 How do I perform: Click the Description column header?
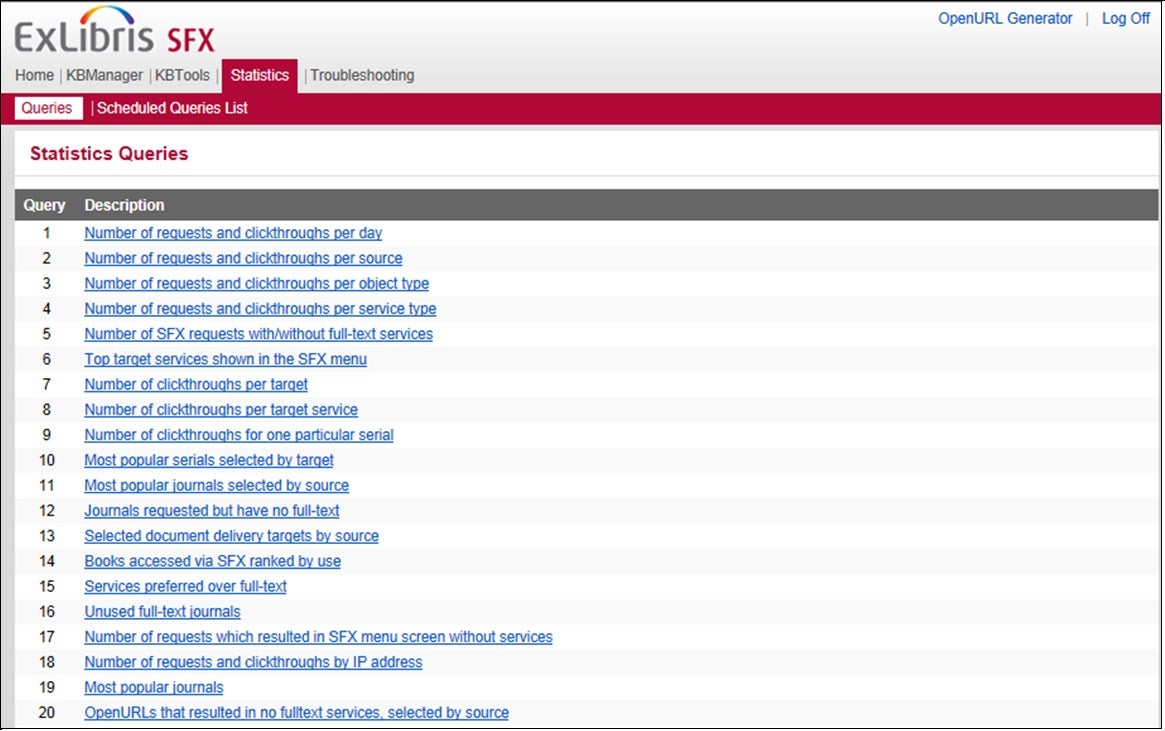click(124, 205)
